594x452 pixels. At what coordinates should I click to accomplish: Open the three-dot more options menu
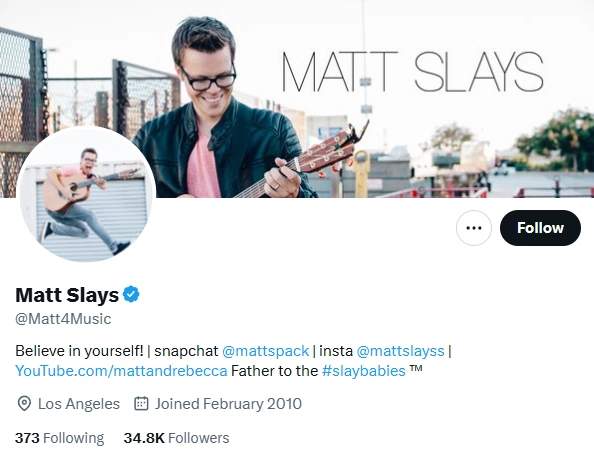(474, 228)
